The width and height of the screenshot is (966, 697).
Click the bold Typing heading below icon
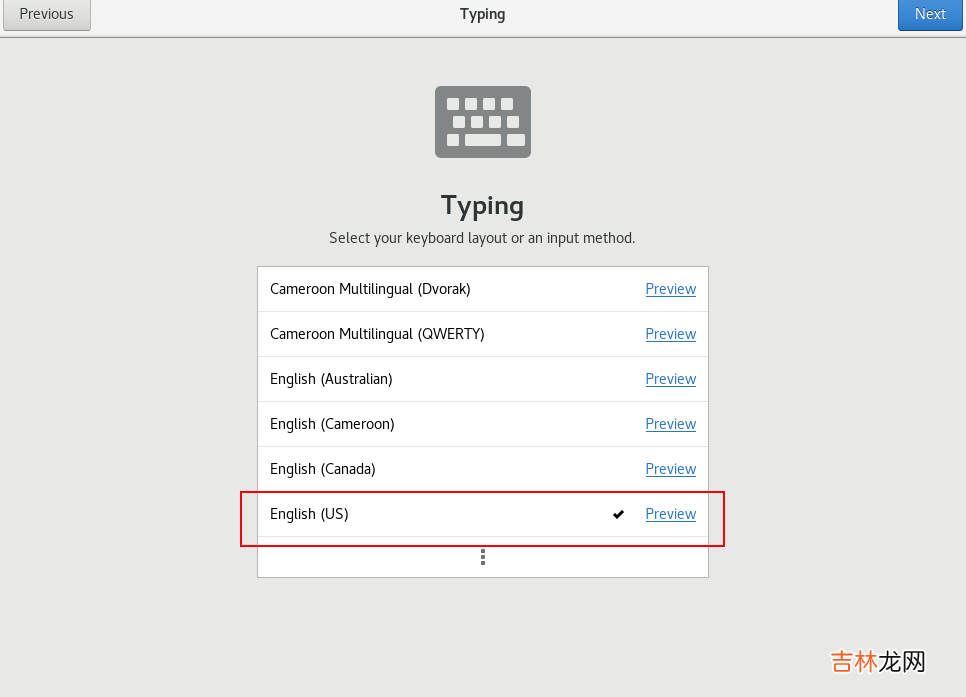point(482,205)
